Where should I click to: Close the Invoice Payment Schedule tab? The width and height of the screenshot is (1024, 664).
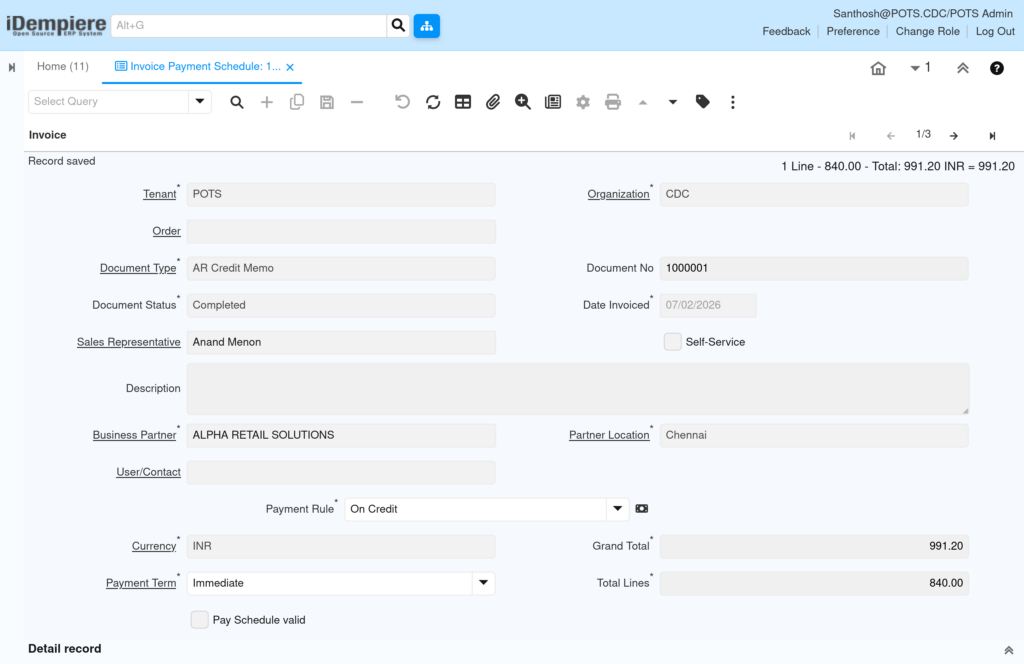tap(290, 67)
